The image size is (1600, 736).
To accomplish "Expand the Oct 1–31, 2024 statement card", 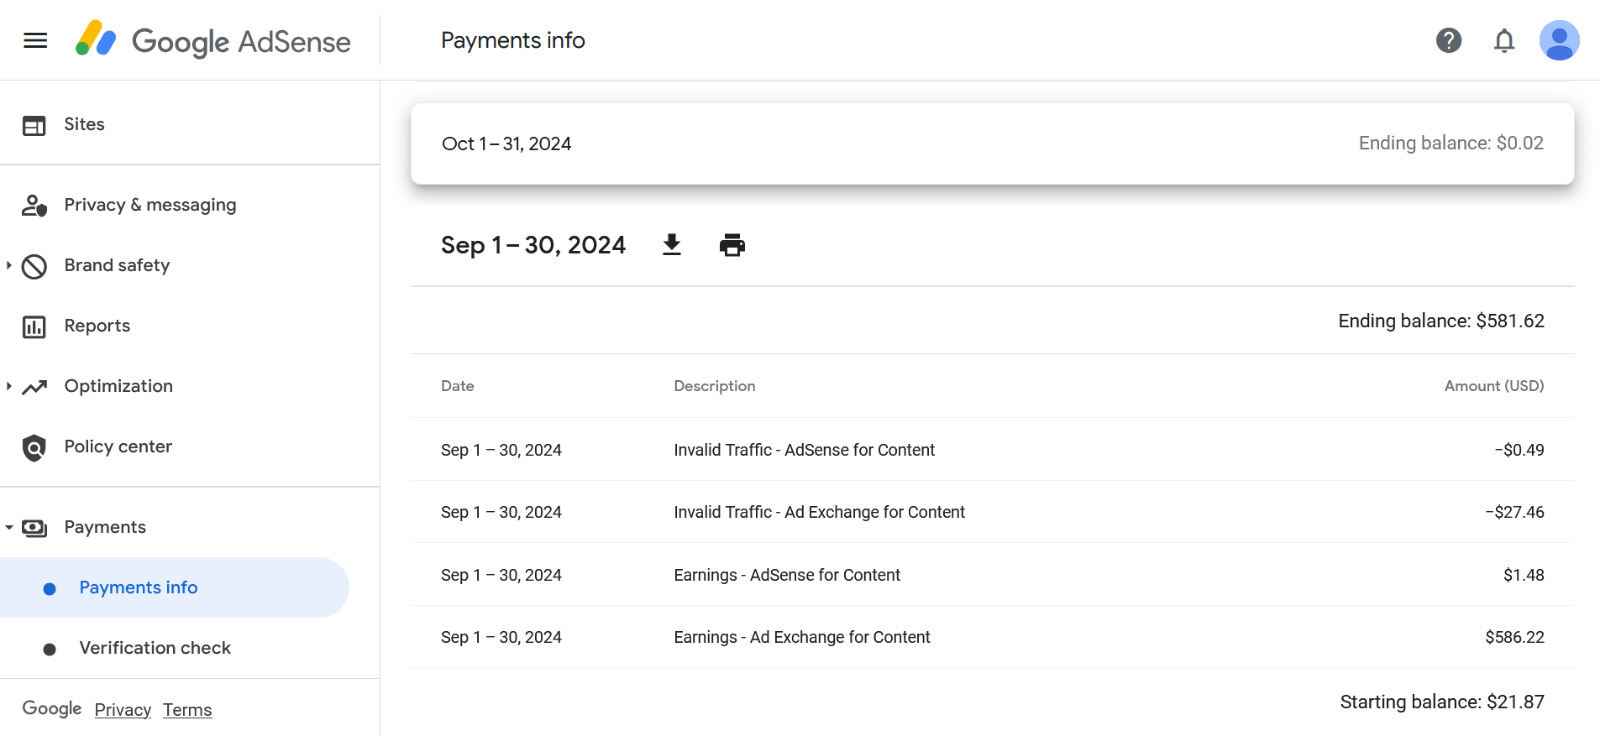I will pyautogui.click(x=992, y=143).
